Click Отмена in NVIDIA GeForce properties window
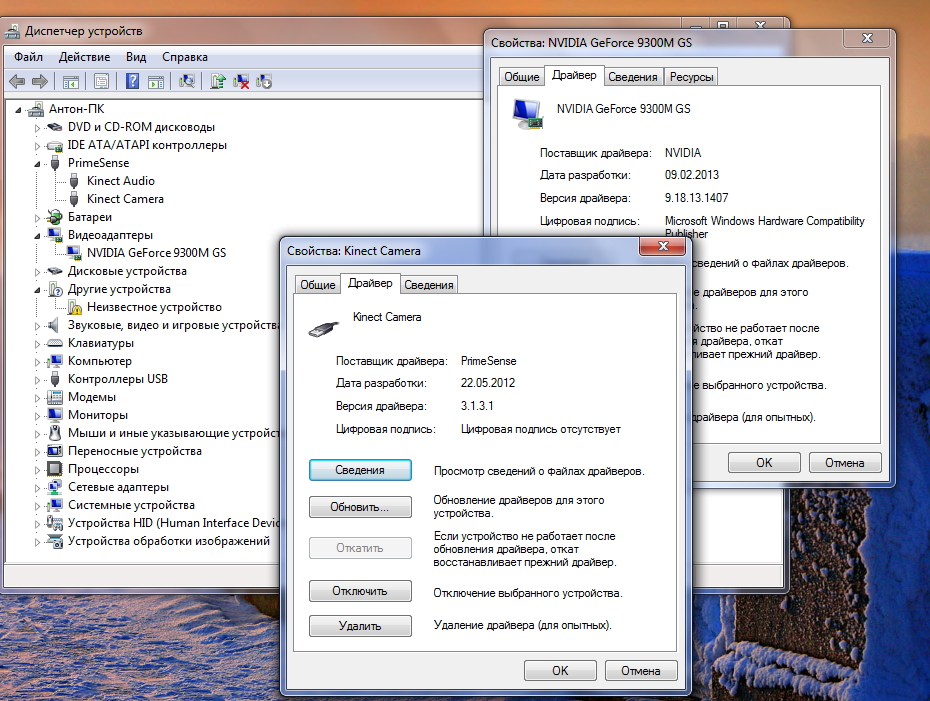930x701 pixels. click(x=845, y=462)
